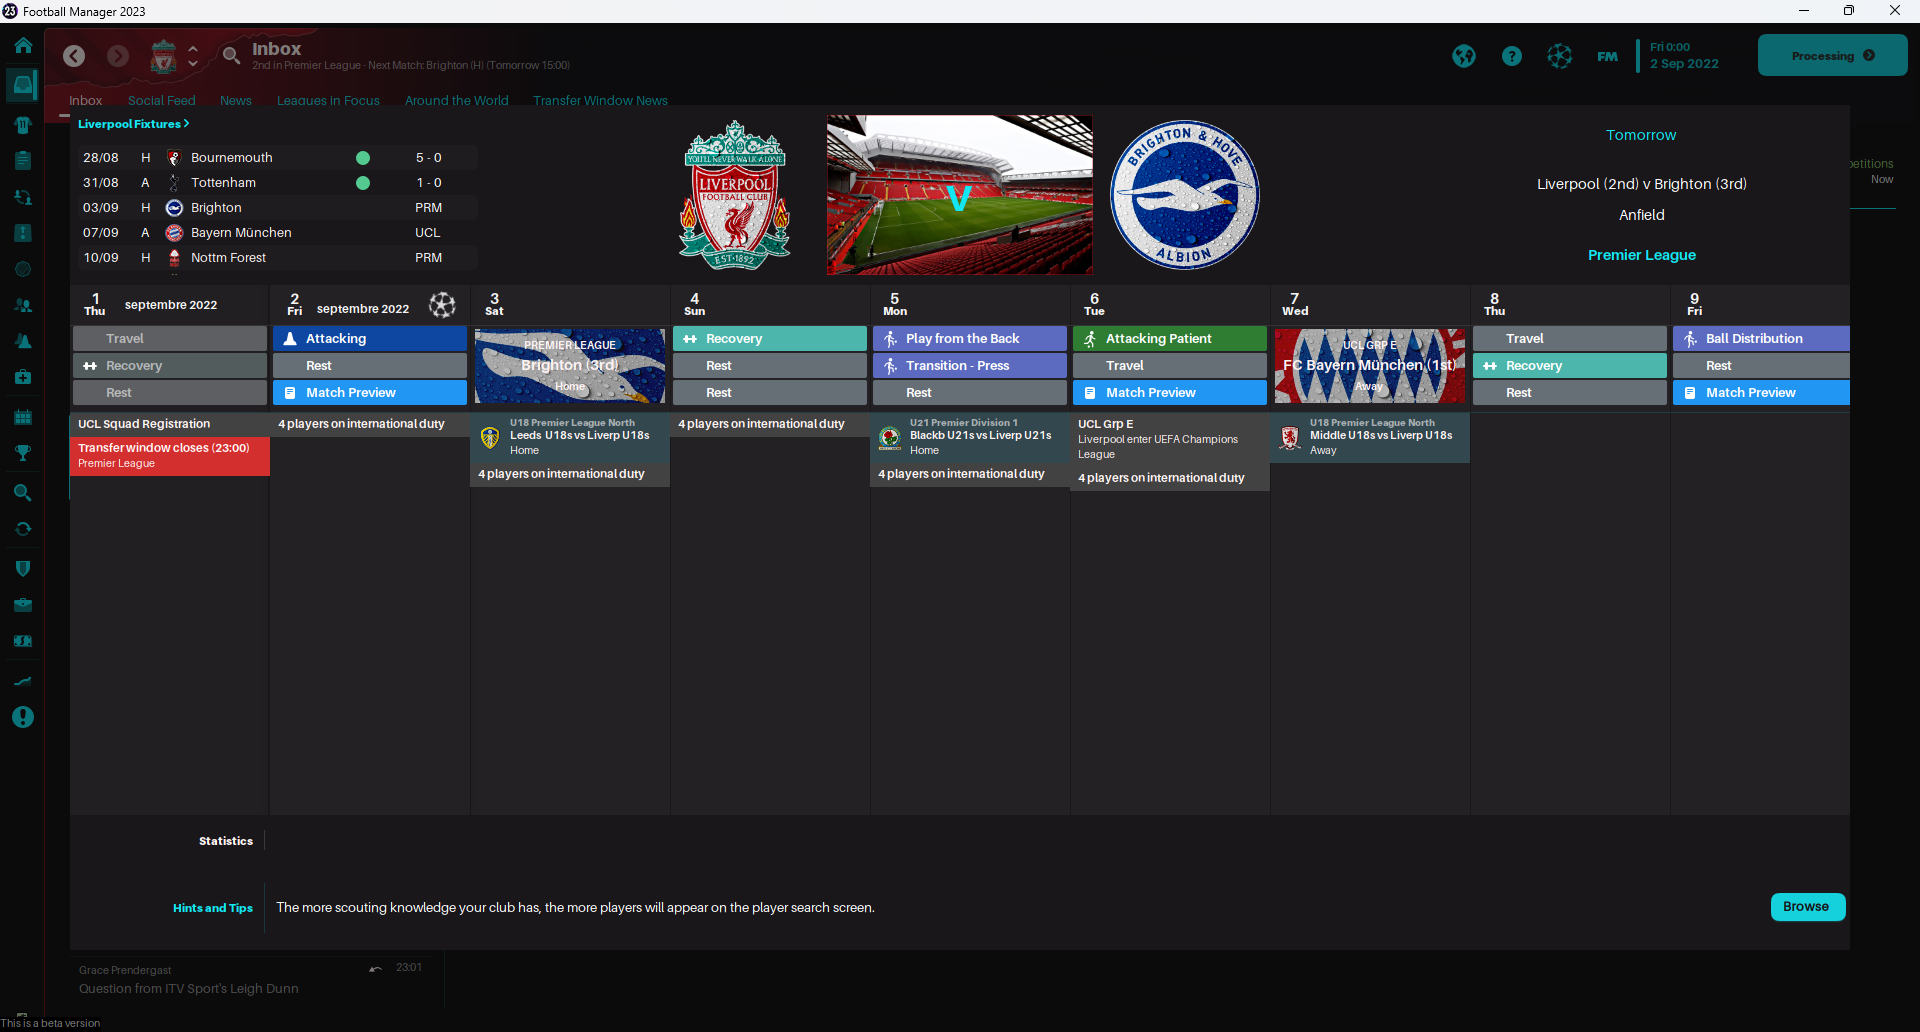This screenshot has height=1032, width=1920.
Task: Open the FM menu in the header
Action: 1607,56
